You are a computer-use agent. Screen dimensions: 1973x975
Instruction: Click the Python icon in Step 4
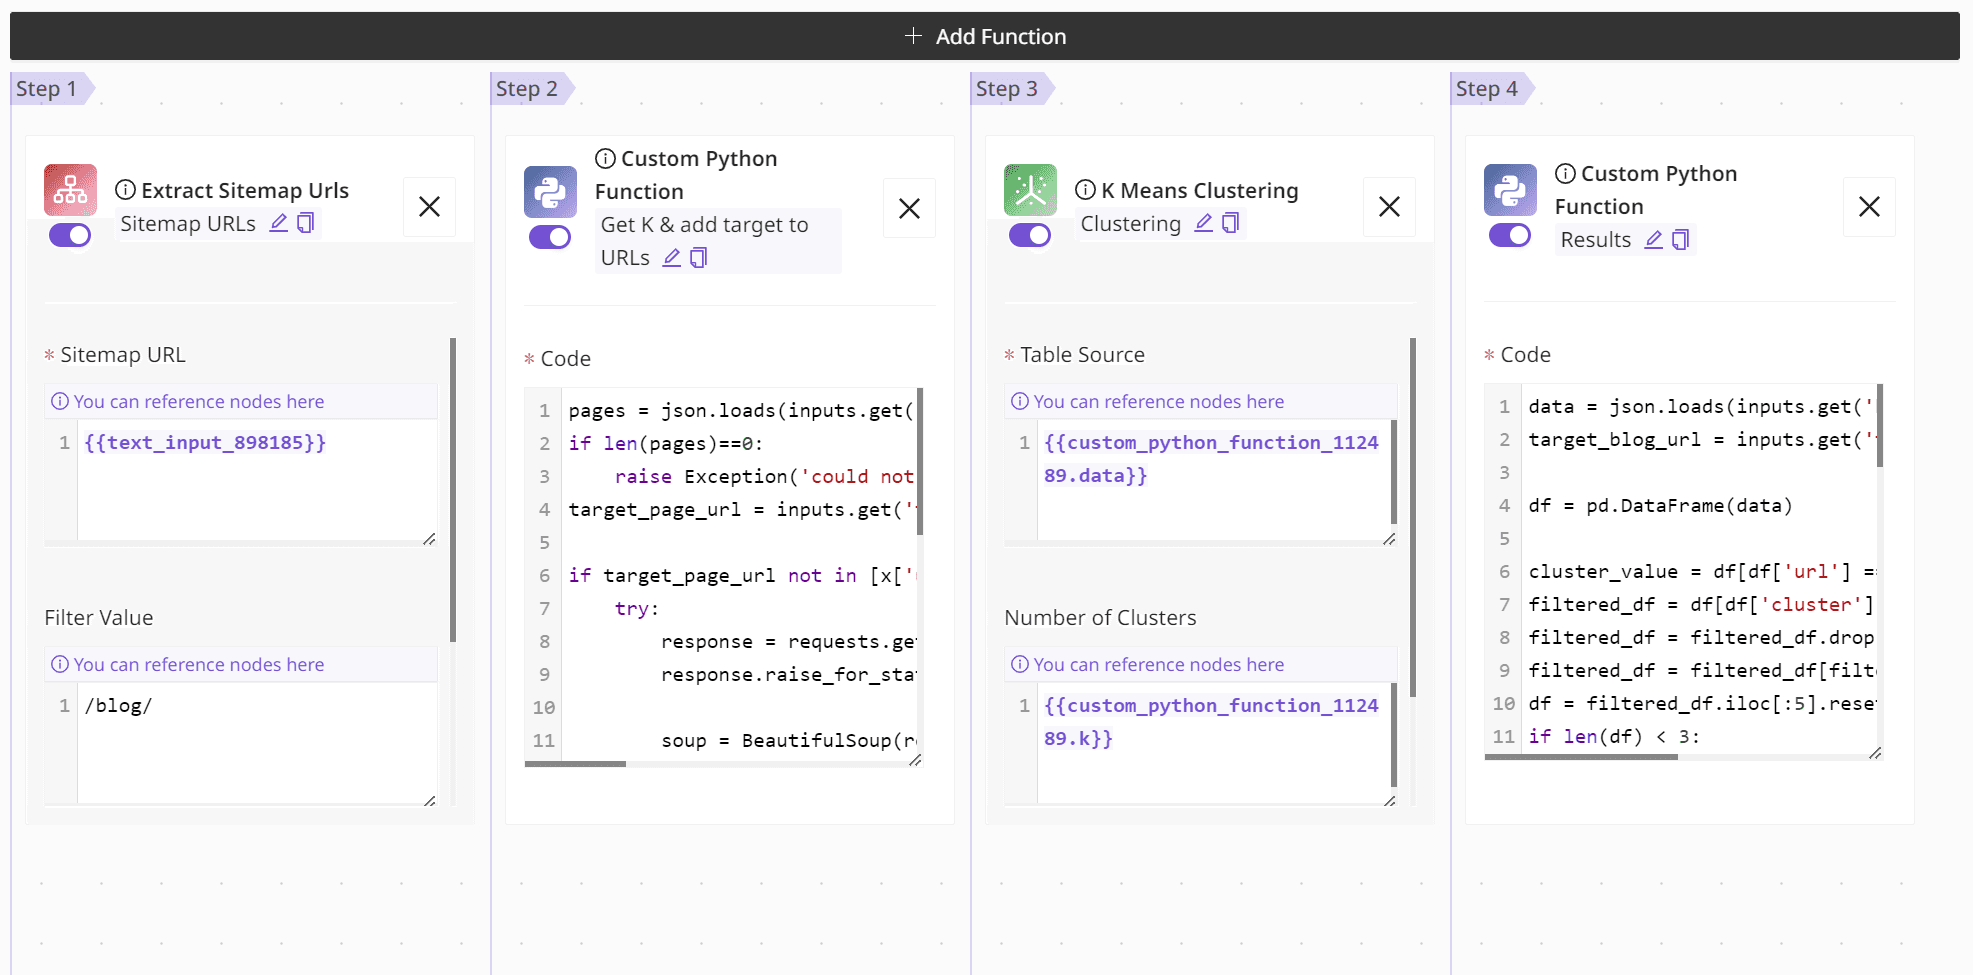tap(1510, 190)
